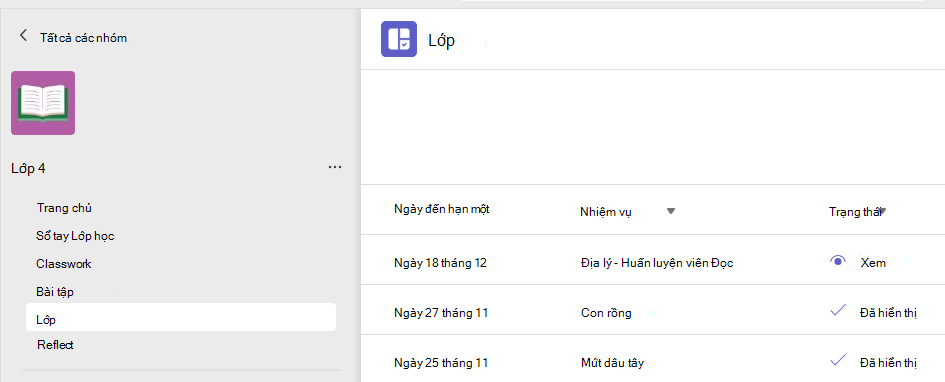
Task: Open the Classwork section
Action: [x=64, y=263]
